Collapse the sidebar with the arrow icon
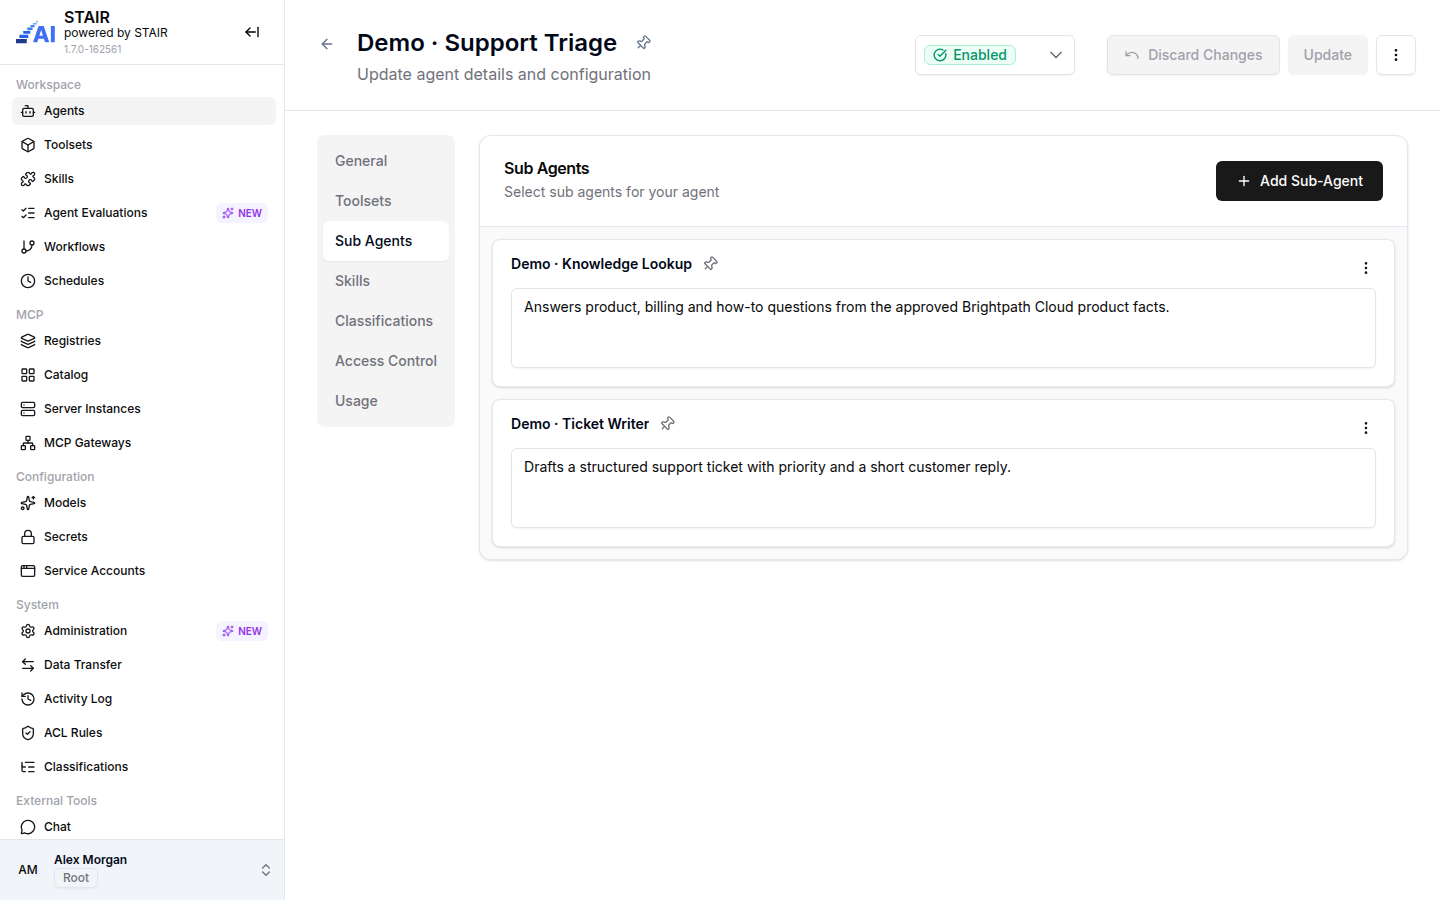The image size is (1440, 900). (x=252, y=32)
